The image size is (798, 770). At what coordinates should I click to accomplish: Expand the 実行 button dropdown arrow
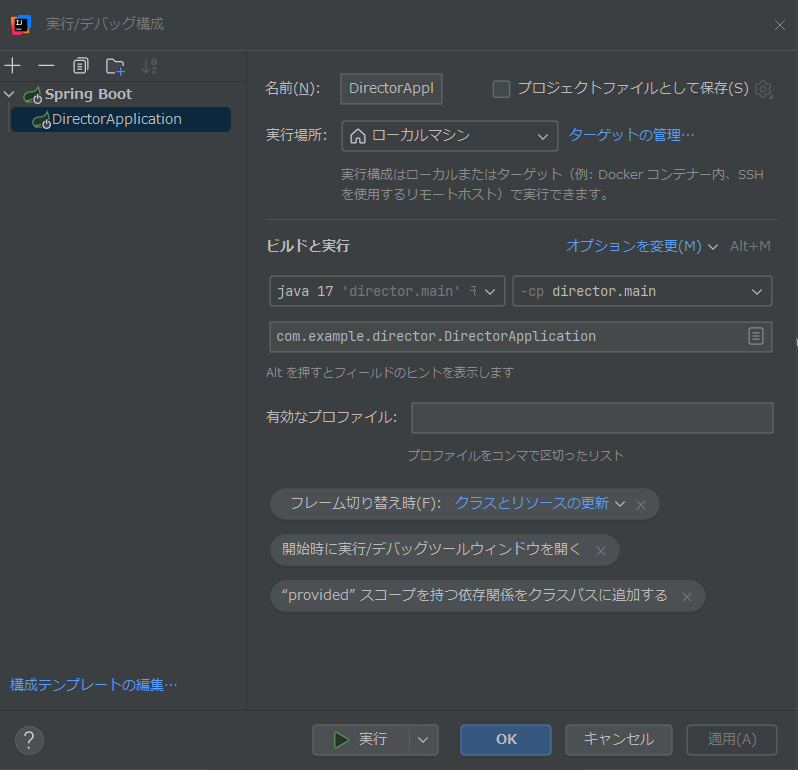point(423,739)
